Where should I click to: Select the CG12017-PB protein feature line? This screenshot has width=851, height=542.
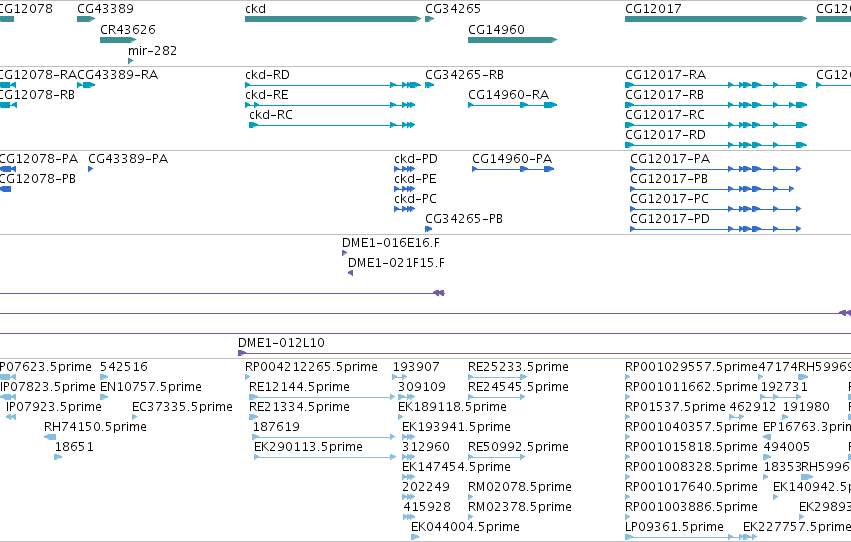712,189
